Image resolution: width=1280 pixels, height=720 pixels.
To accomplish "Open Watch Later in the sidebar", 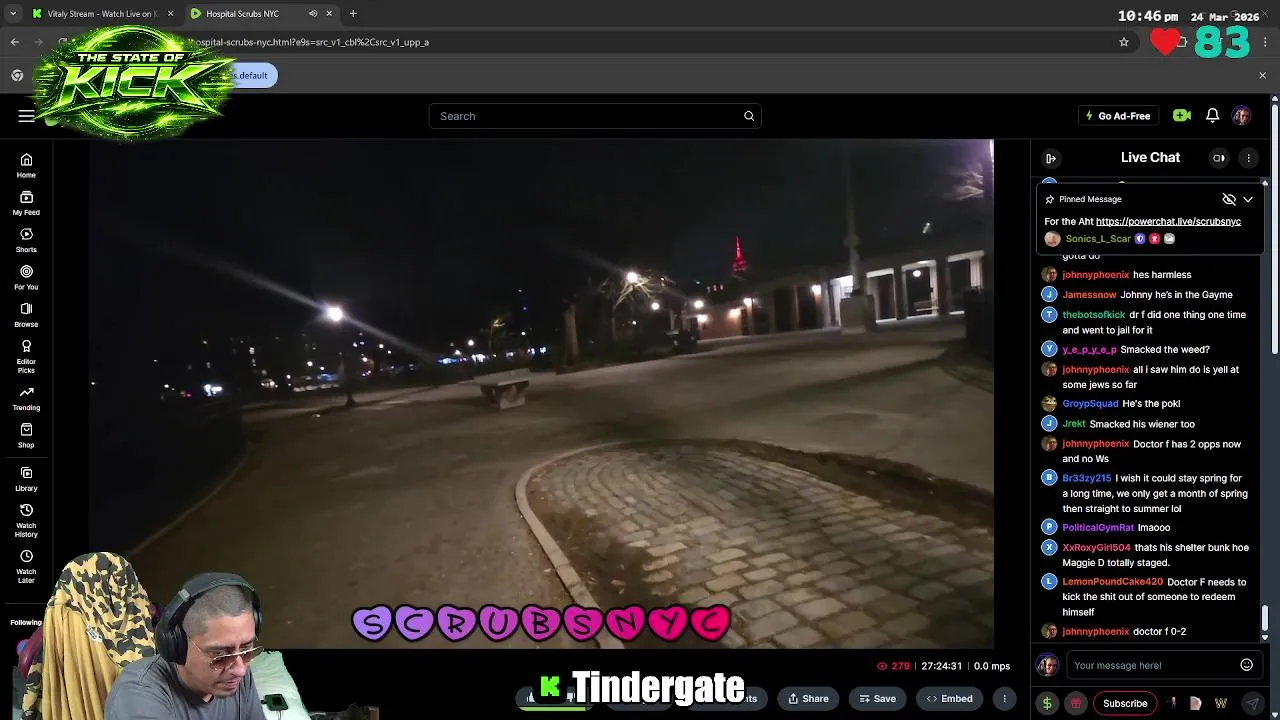I will tap(26, 566).
